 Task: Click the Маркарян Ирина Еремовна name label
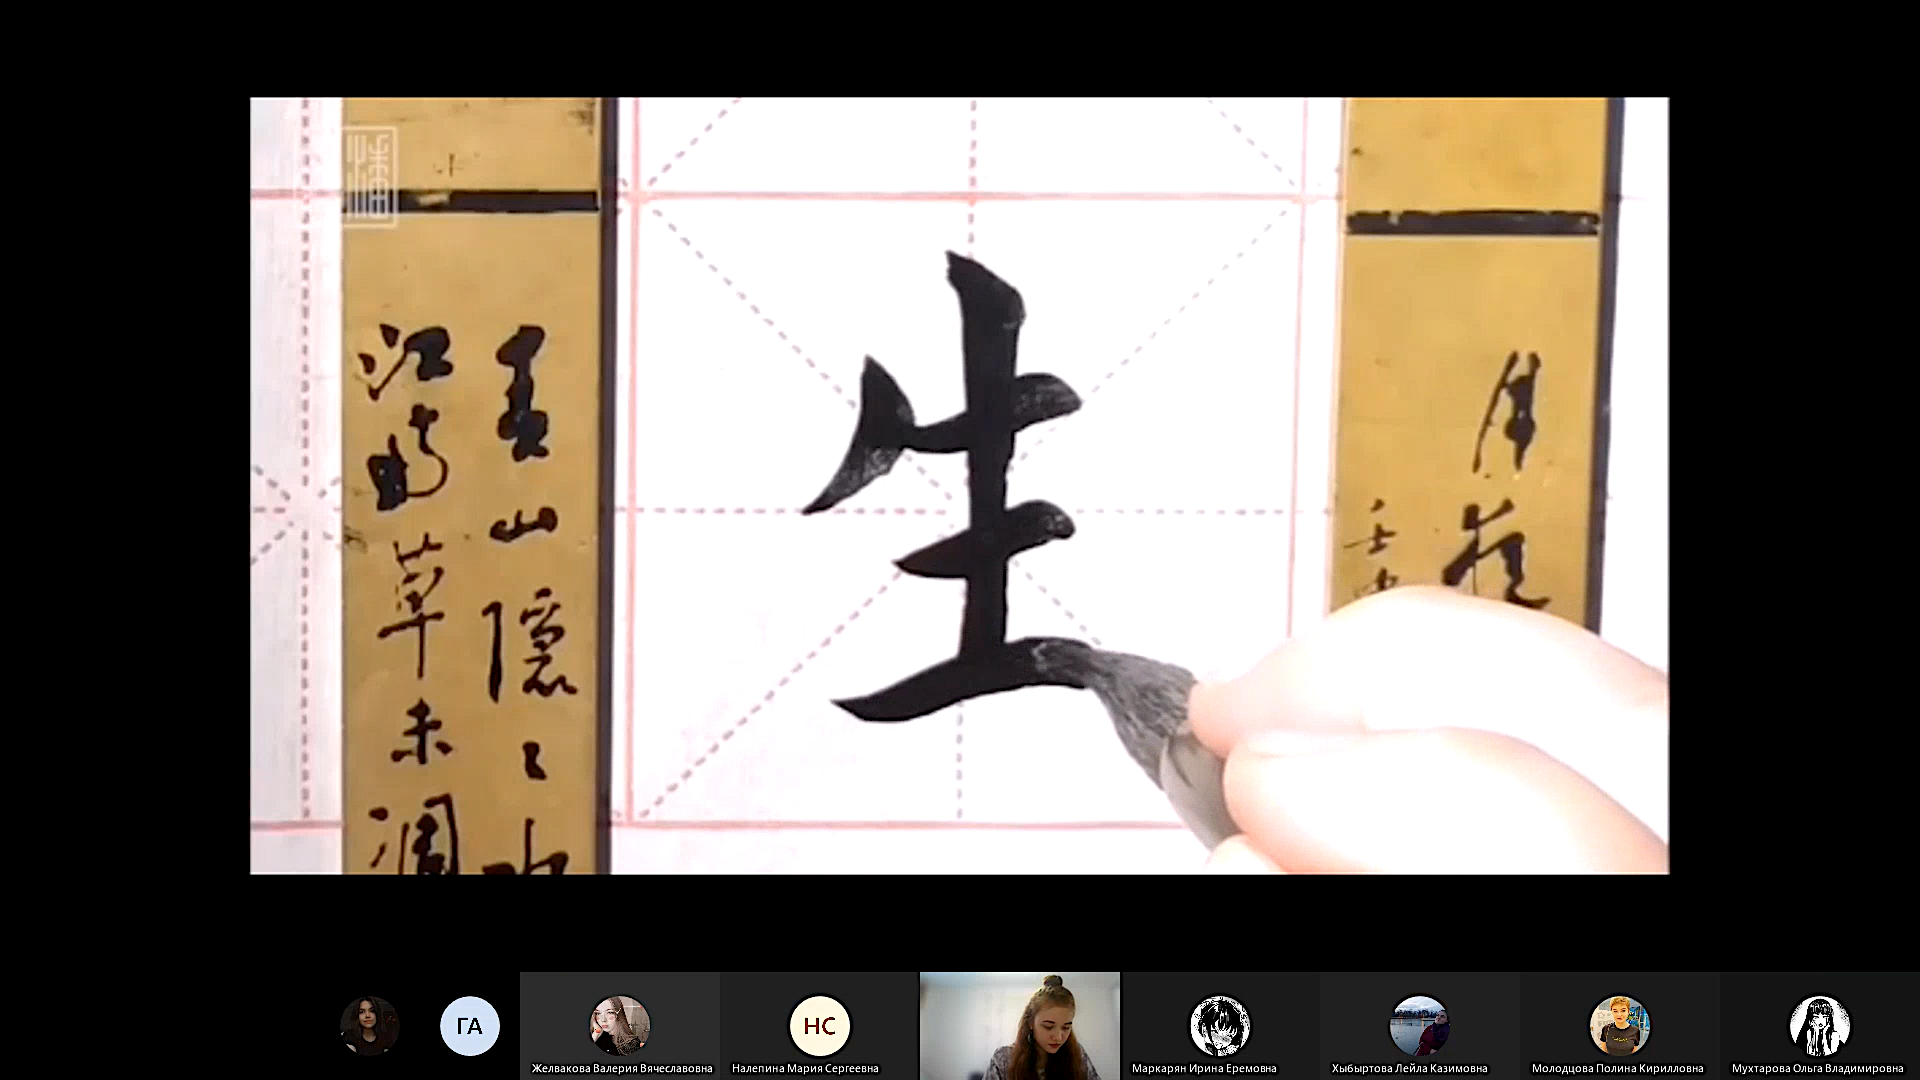[x=1204, y=1068]
